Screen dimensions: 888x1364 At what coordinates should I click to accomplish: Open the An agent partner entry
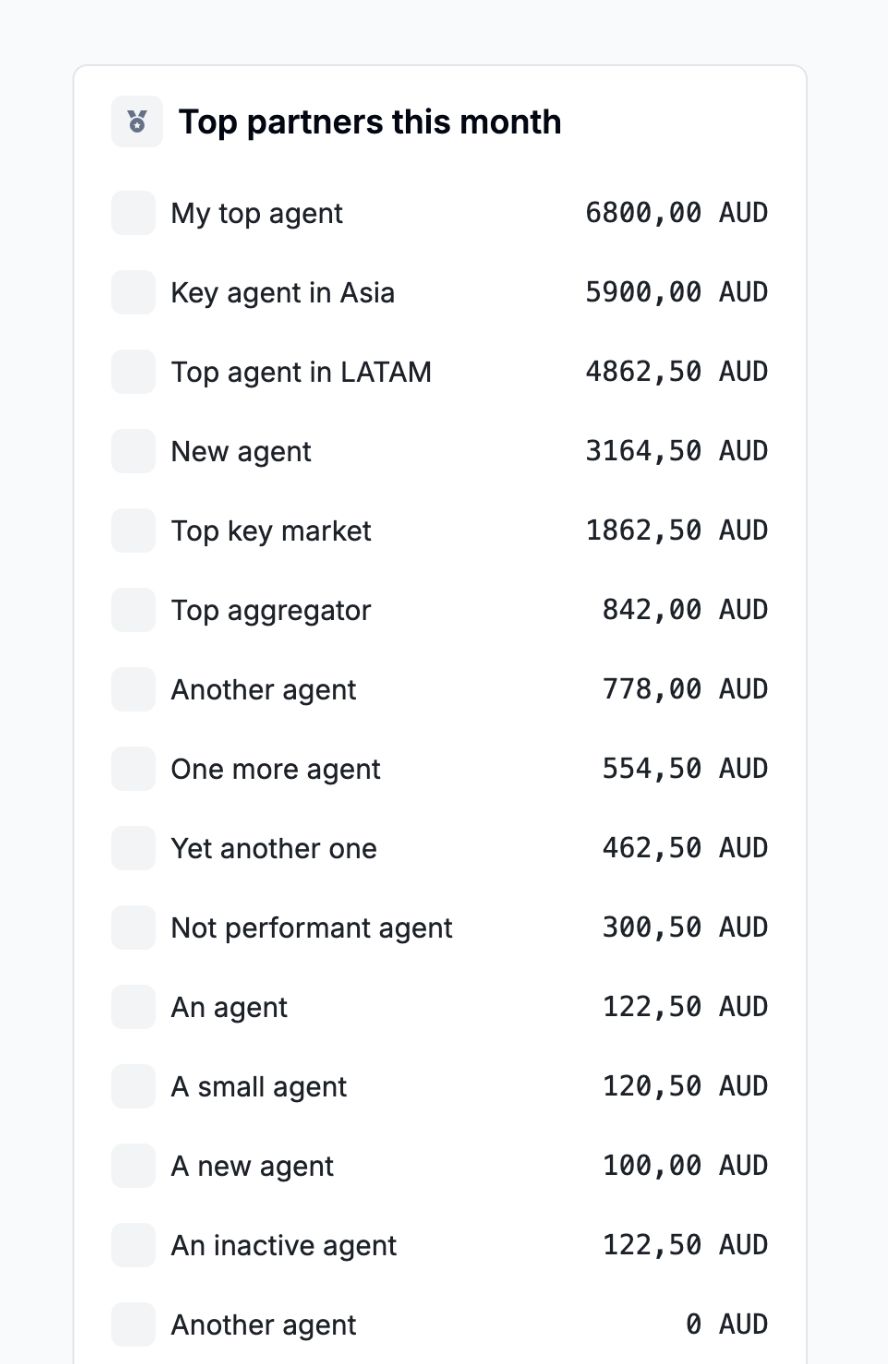[x=440, y=1007]
